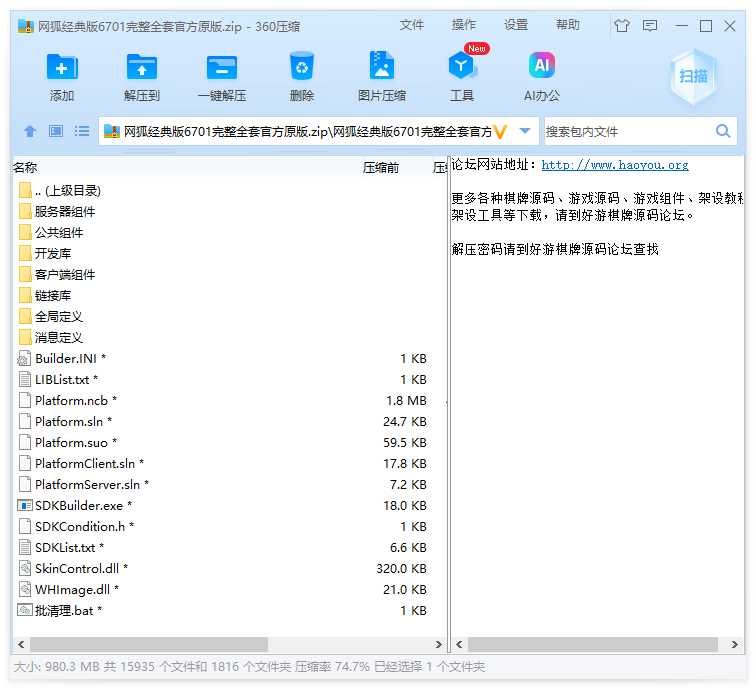Expand the address path dropdown arrow

click(x=525, y=131)
